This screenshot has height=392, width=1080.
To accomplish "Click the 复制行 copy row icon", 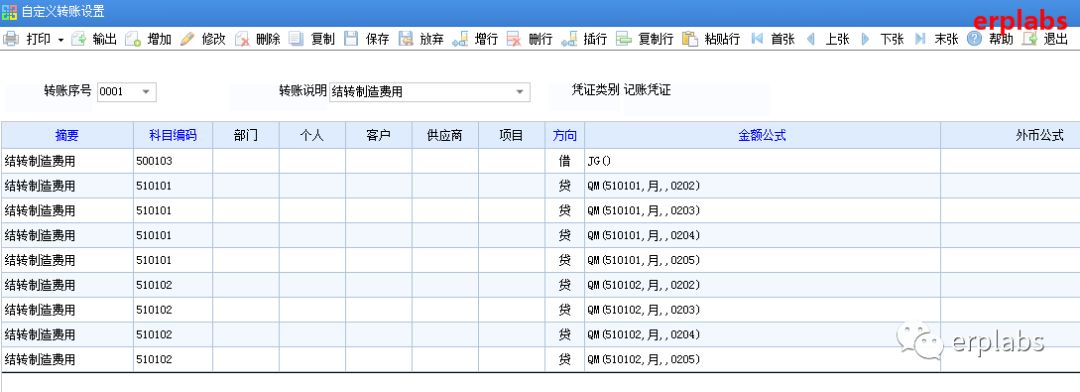I will 623,39.
